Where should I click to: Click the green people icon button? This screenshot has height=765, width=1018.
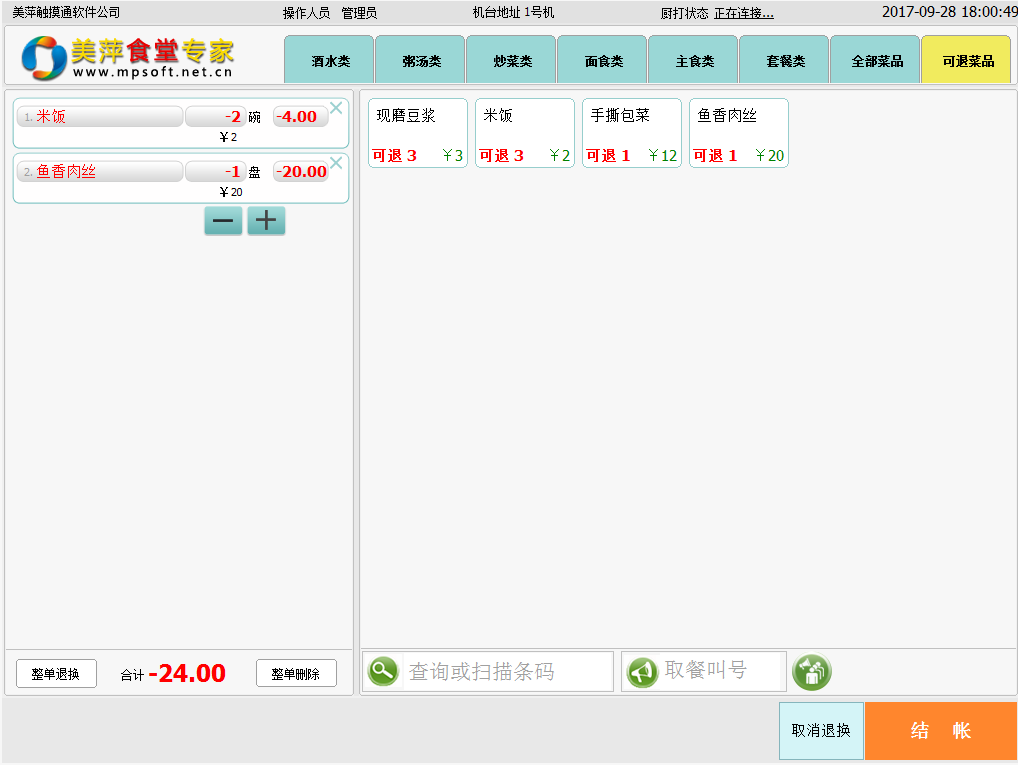[811, 672]
